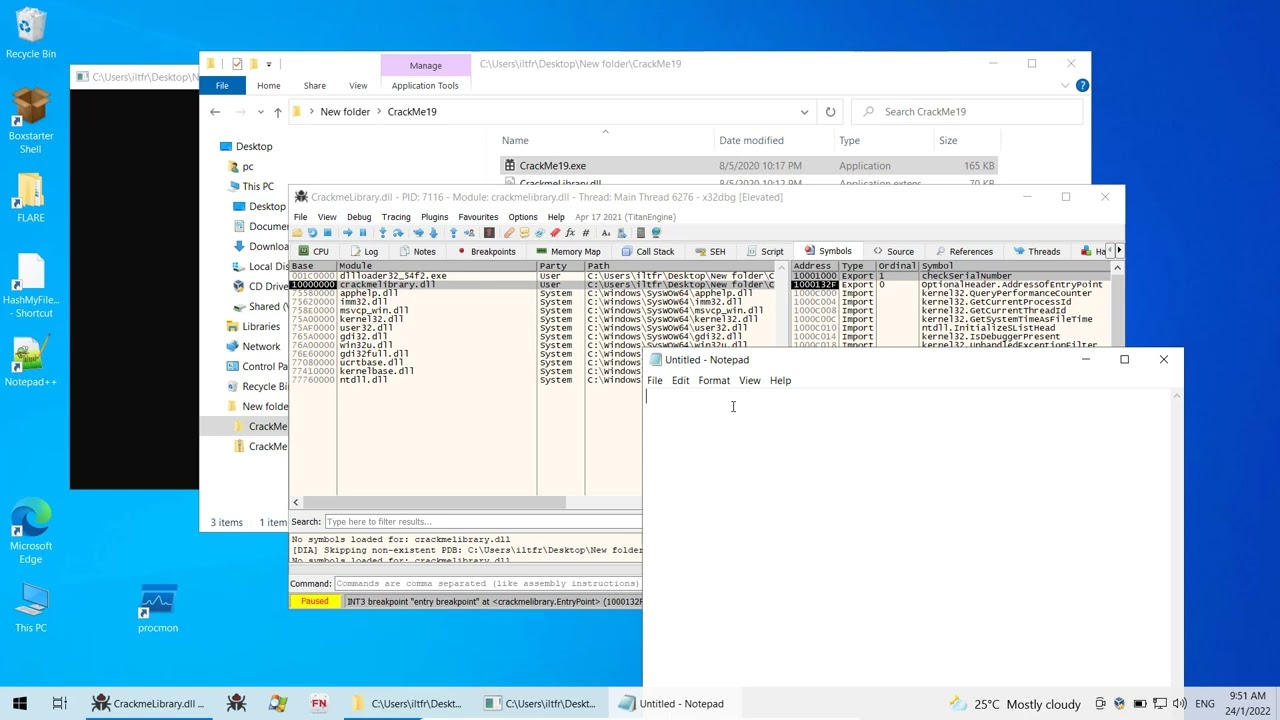Click the x32dbg command input field
This screenshot has width=1280, height=720.
point(488,584)
